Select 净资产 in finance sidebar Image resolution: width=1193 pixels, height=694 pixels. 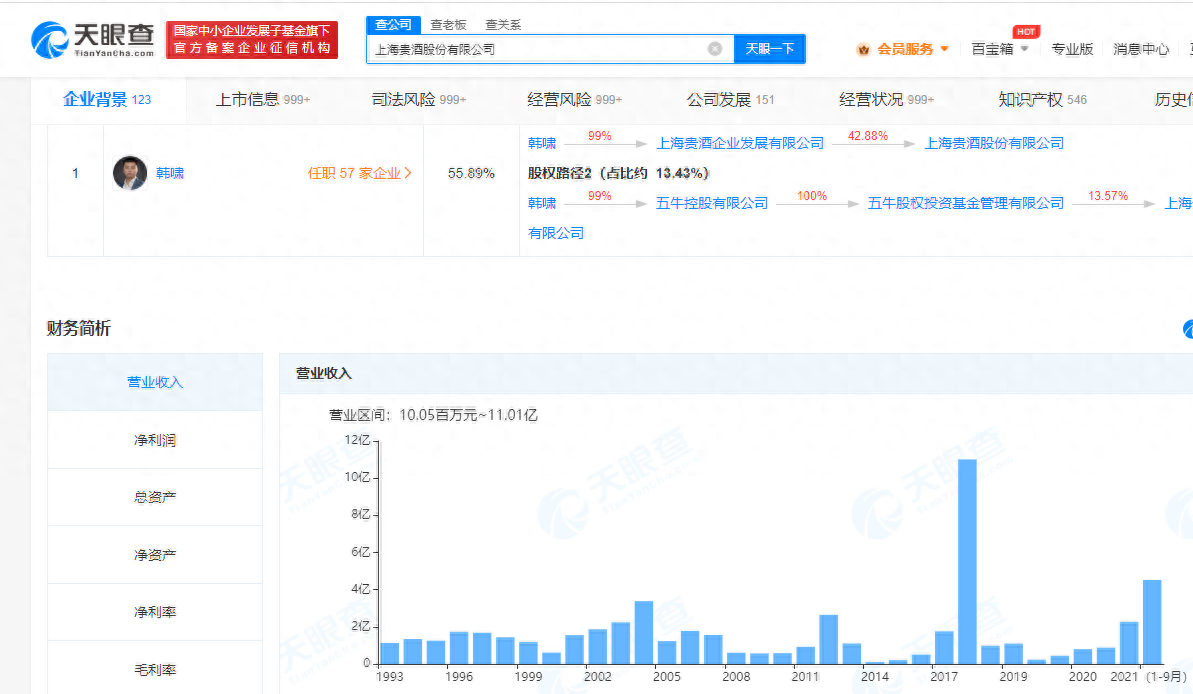pyautogui.click(x=155, y=555)
